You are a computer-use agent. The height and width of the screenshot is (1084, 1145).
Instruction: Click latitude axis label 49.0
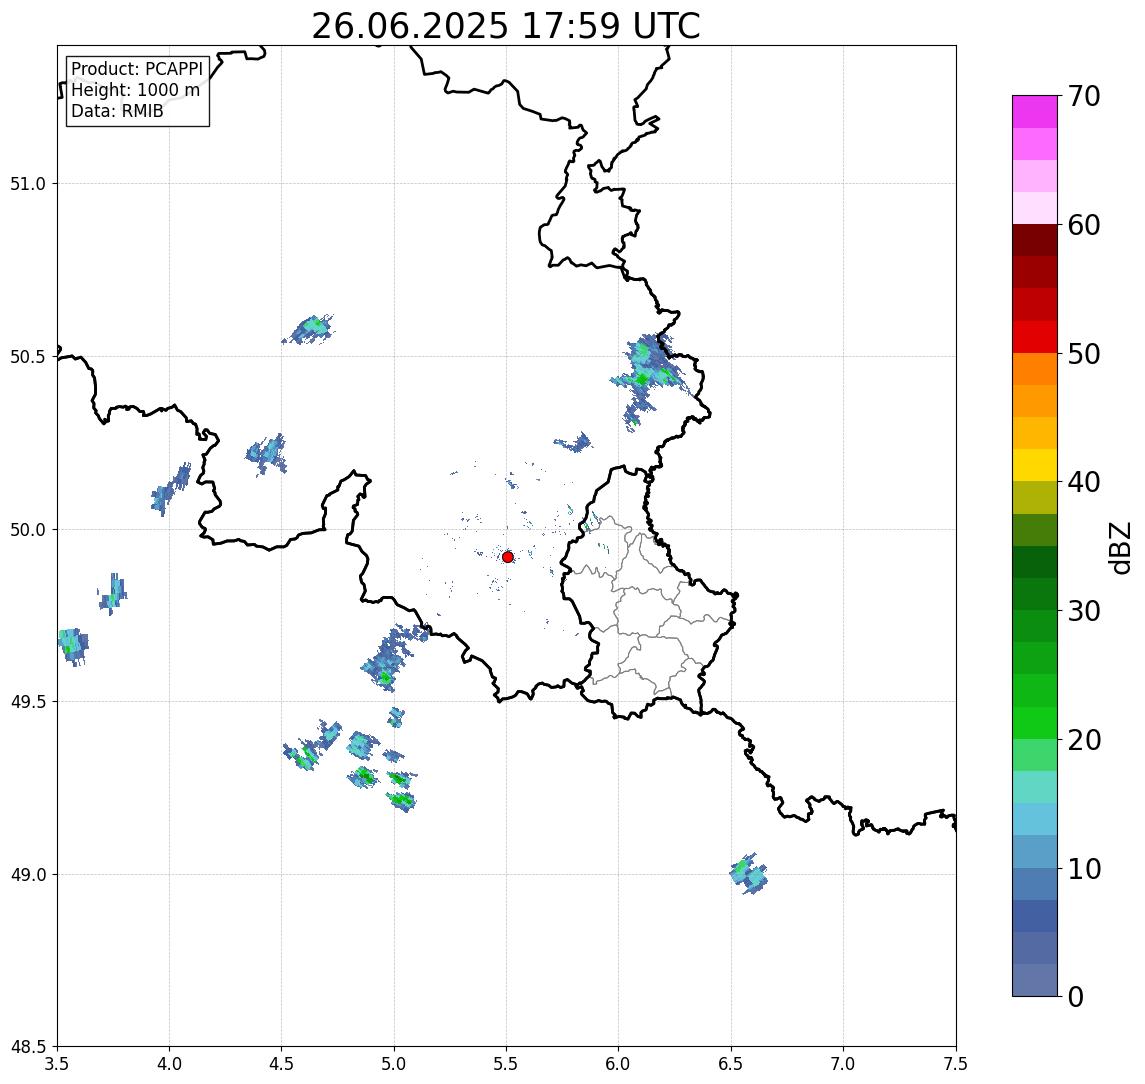click(x=28, y=874)
